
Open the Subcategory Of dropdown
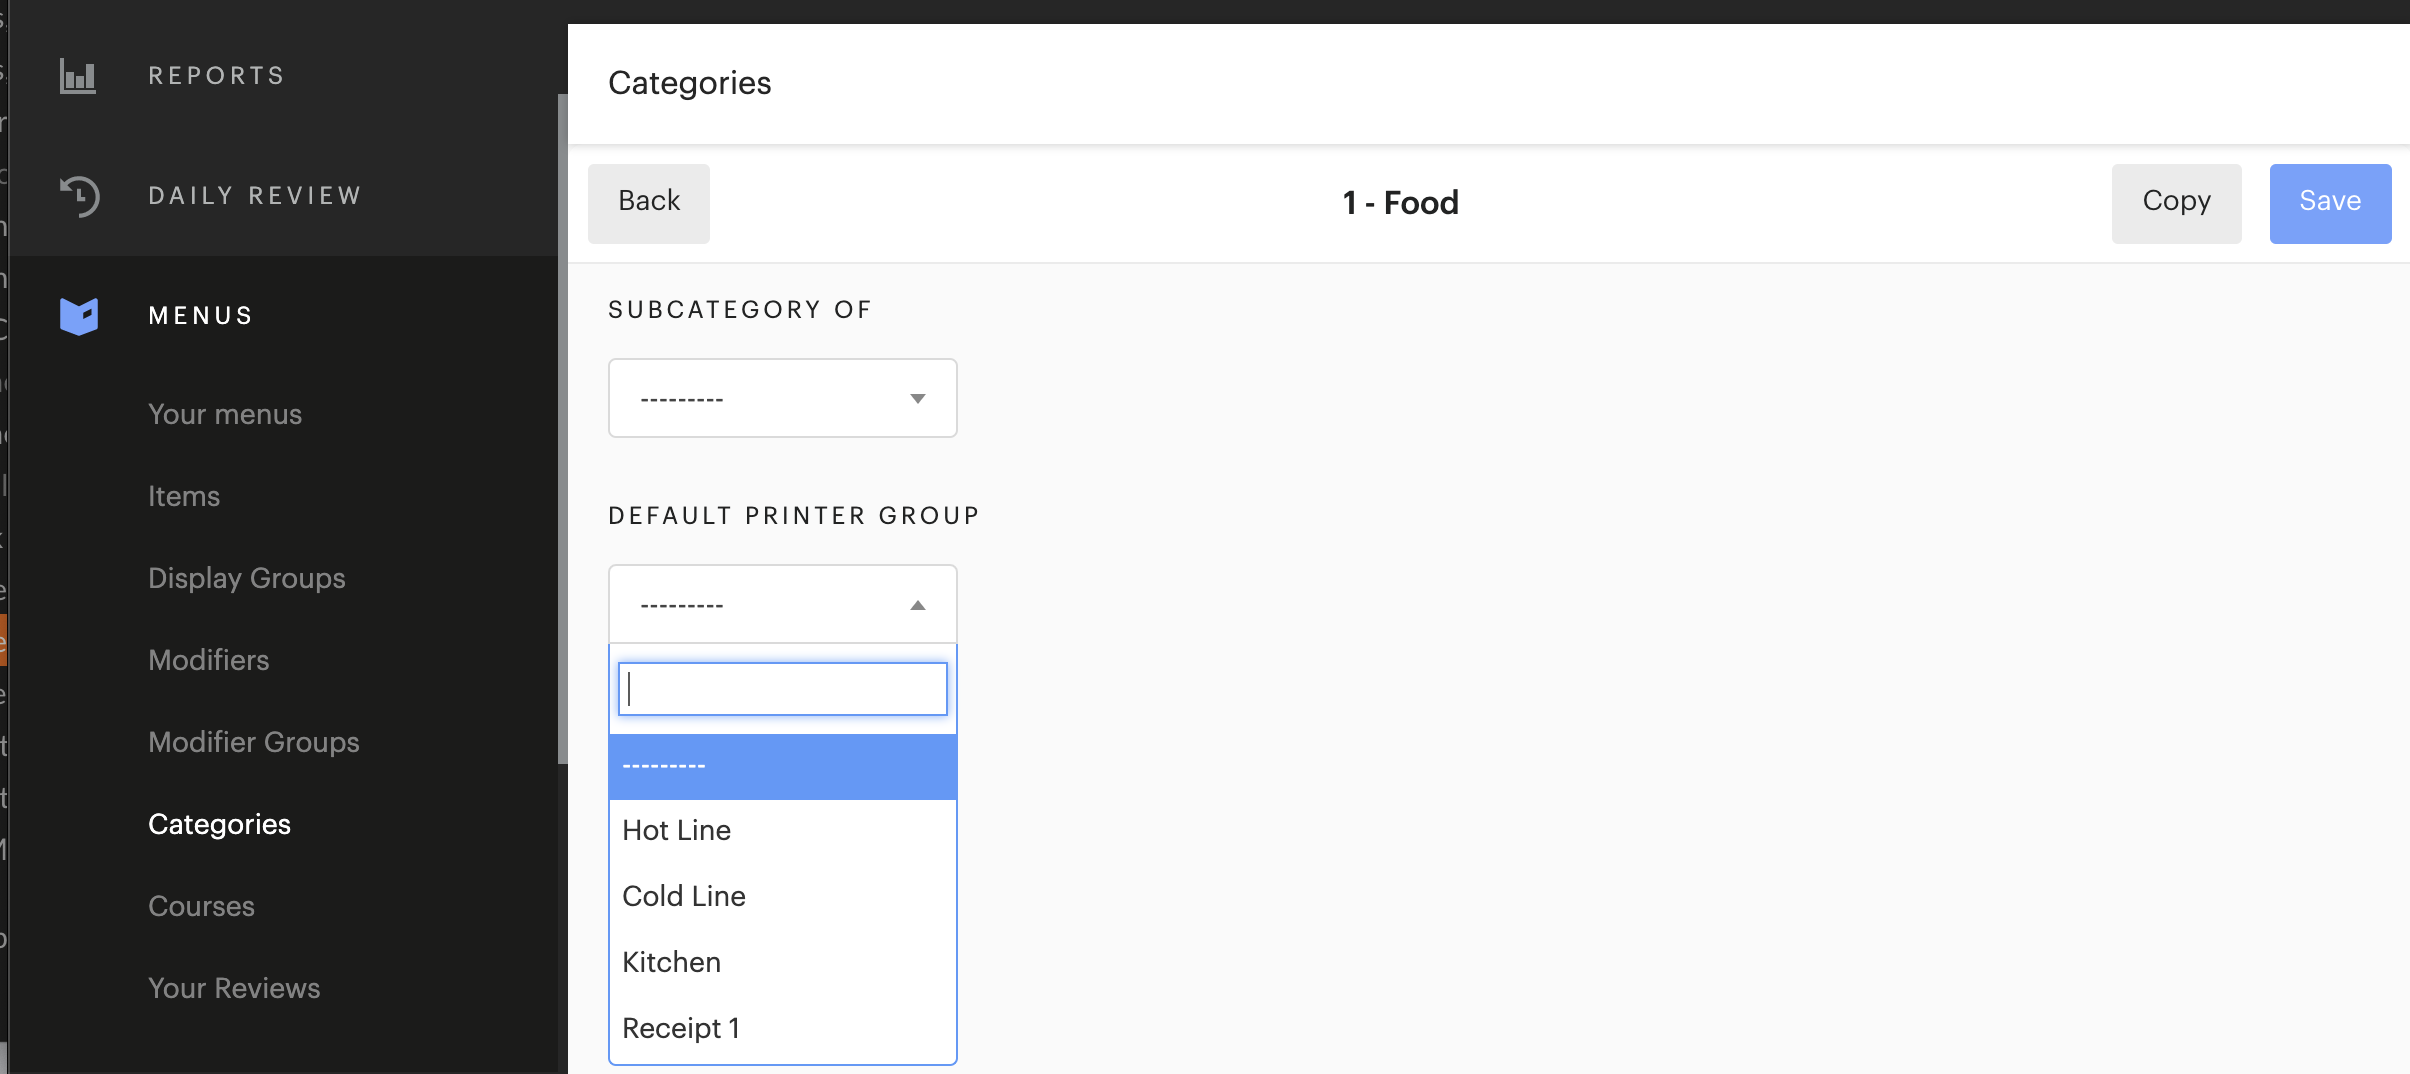781,397
